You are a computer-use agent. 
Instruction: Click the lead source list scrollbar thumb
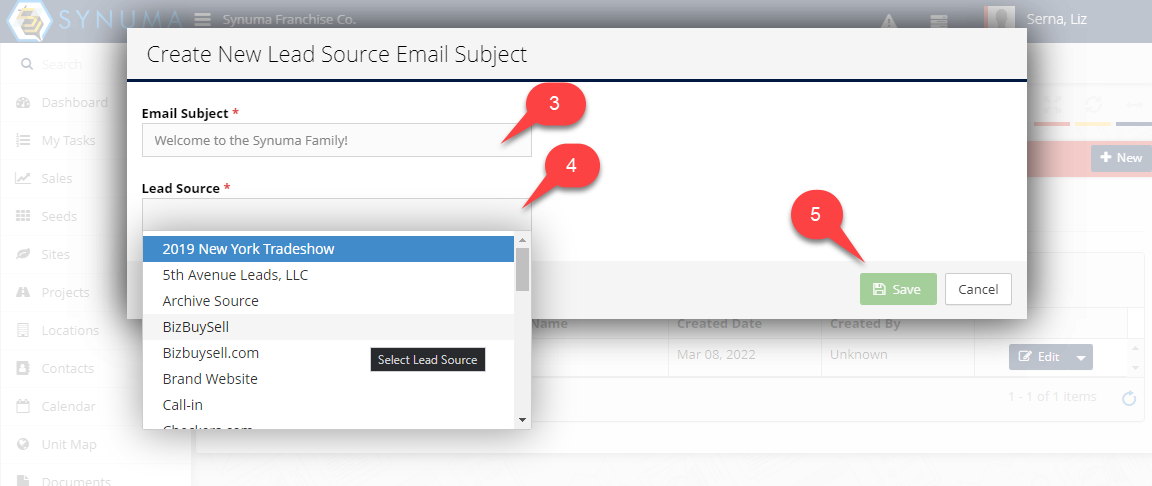pyautogui.click(x=522, y=269)
